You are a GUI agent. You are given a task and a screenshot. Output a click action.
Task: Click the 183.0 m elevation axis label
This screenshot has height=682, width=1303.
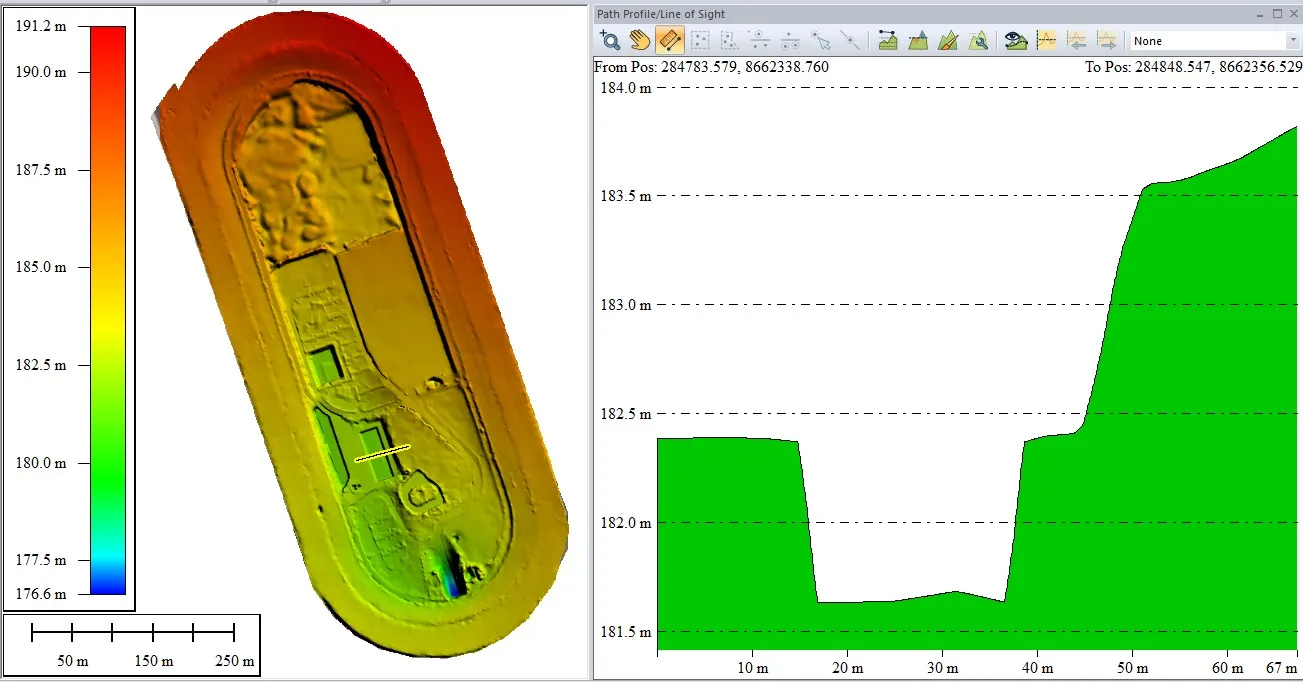[624, 305]
